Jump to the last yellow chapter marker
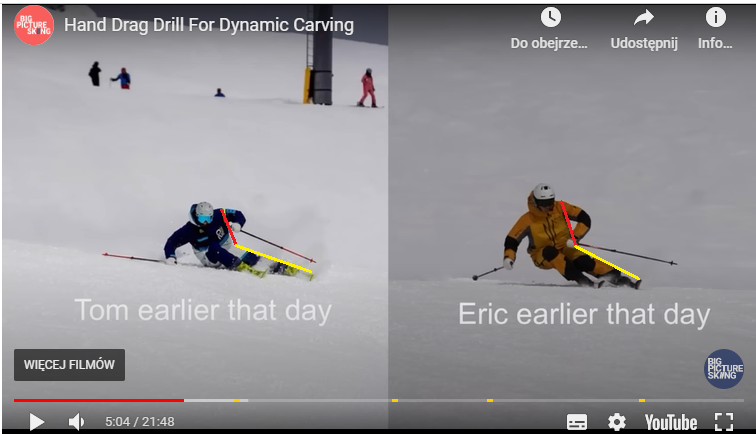756x434 pixels. (642, 400)
